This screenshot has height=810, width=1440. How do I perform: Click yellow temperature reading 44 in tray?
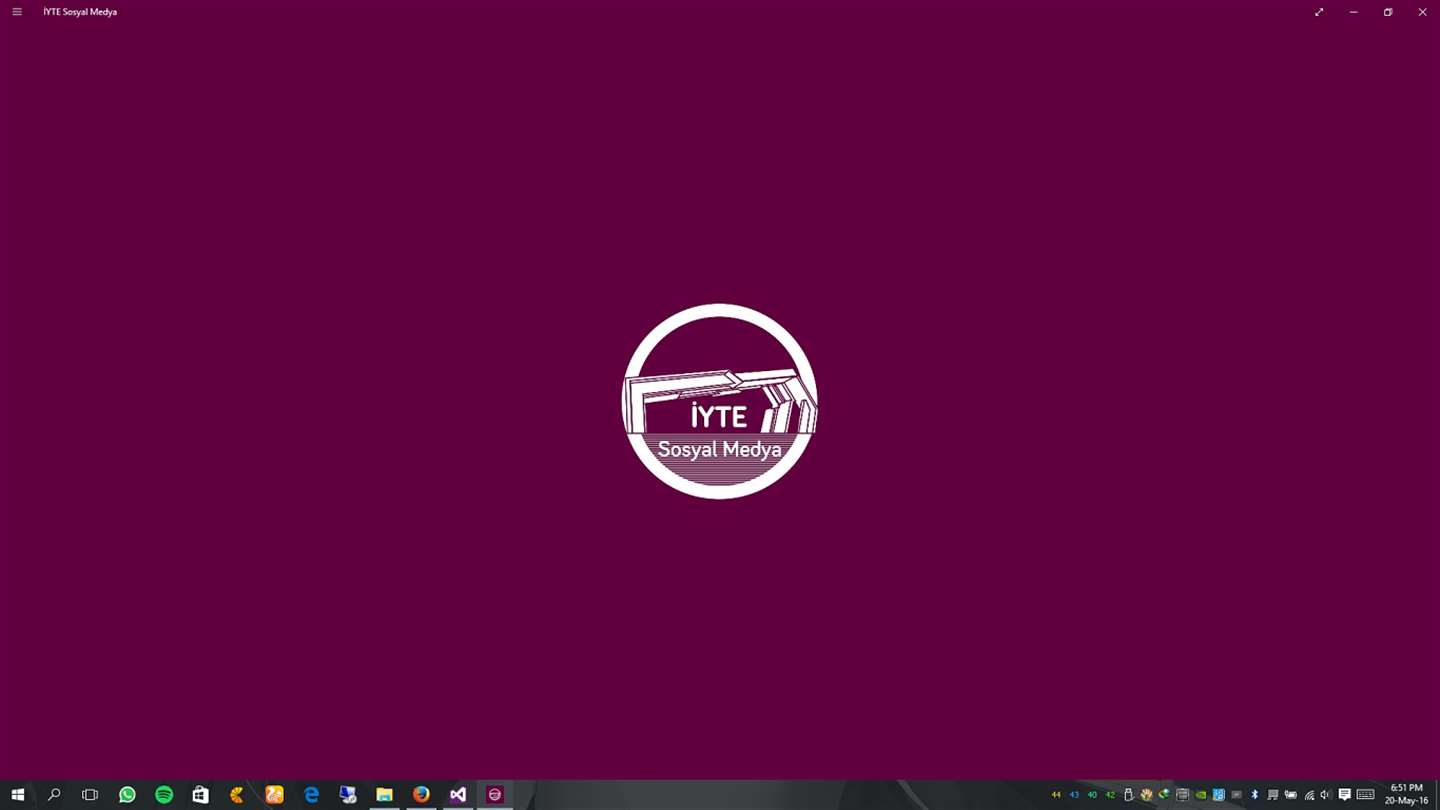pos(1056,795)
